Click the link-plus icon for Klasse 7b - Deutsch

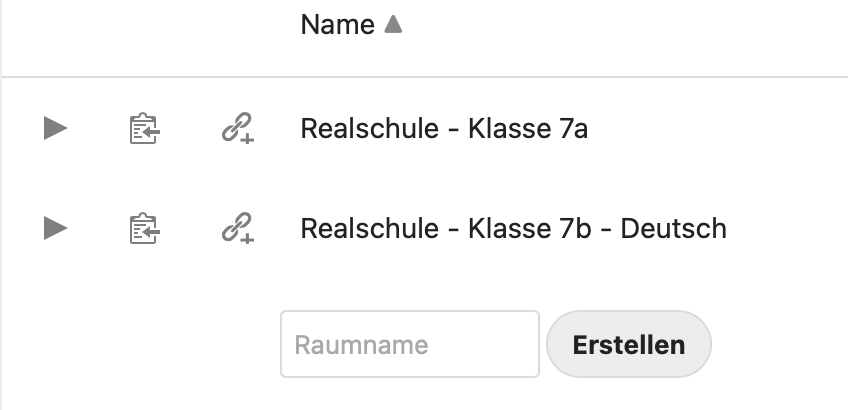pyautogui.click(x=237, y=230)
